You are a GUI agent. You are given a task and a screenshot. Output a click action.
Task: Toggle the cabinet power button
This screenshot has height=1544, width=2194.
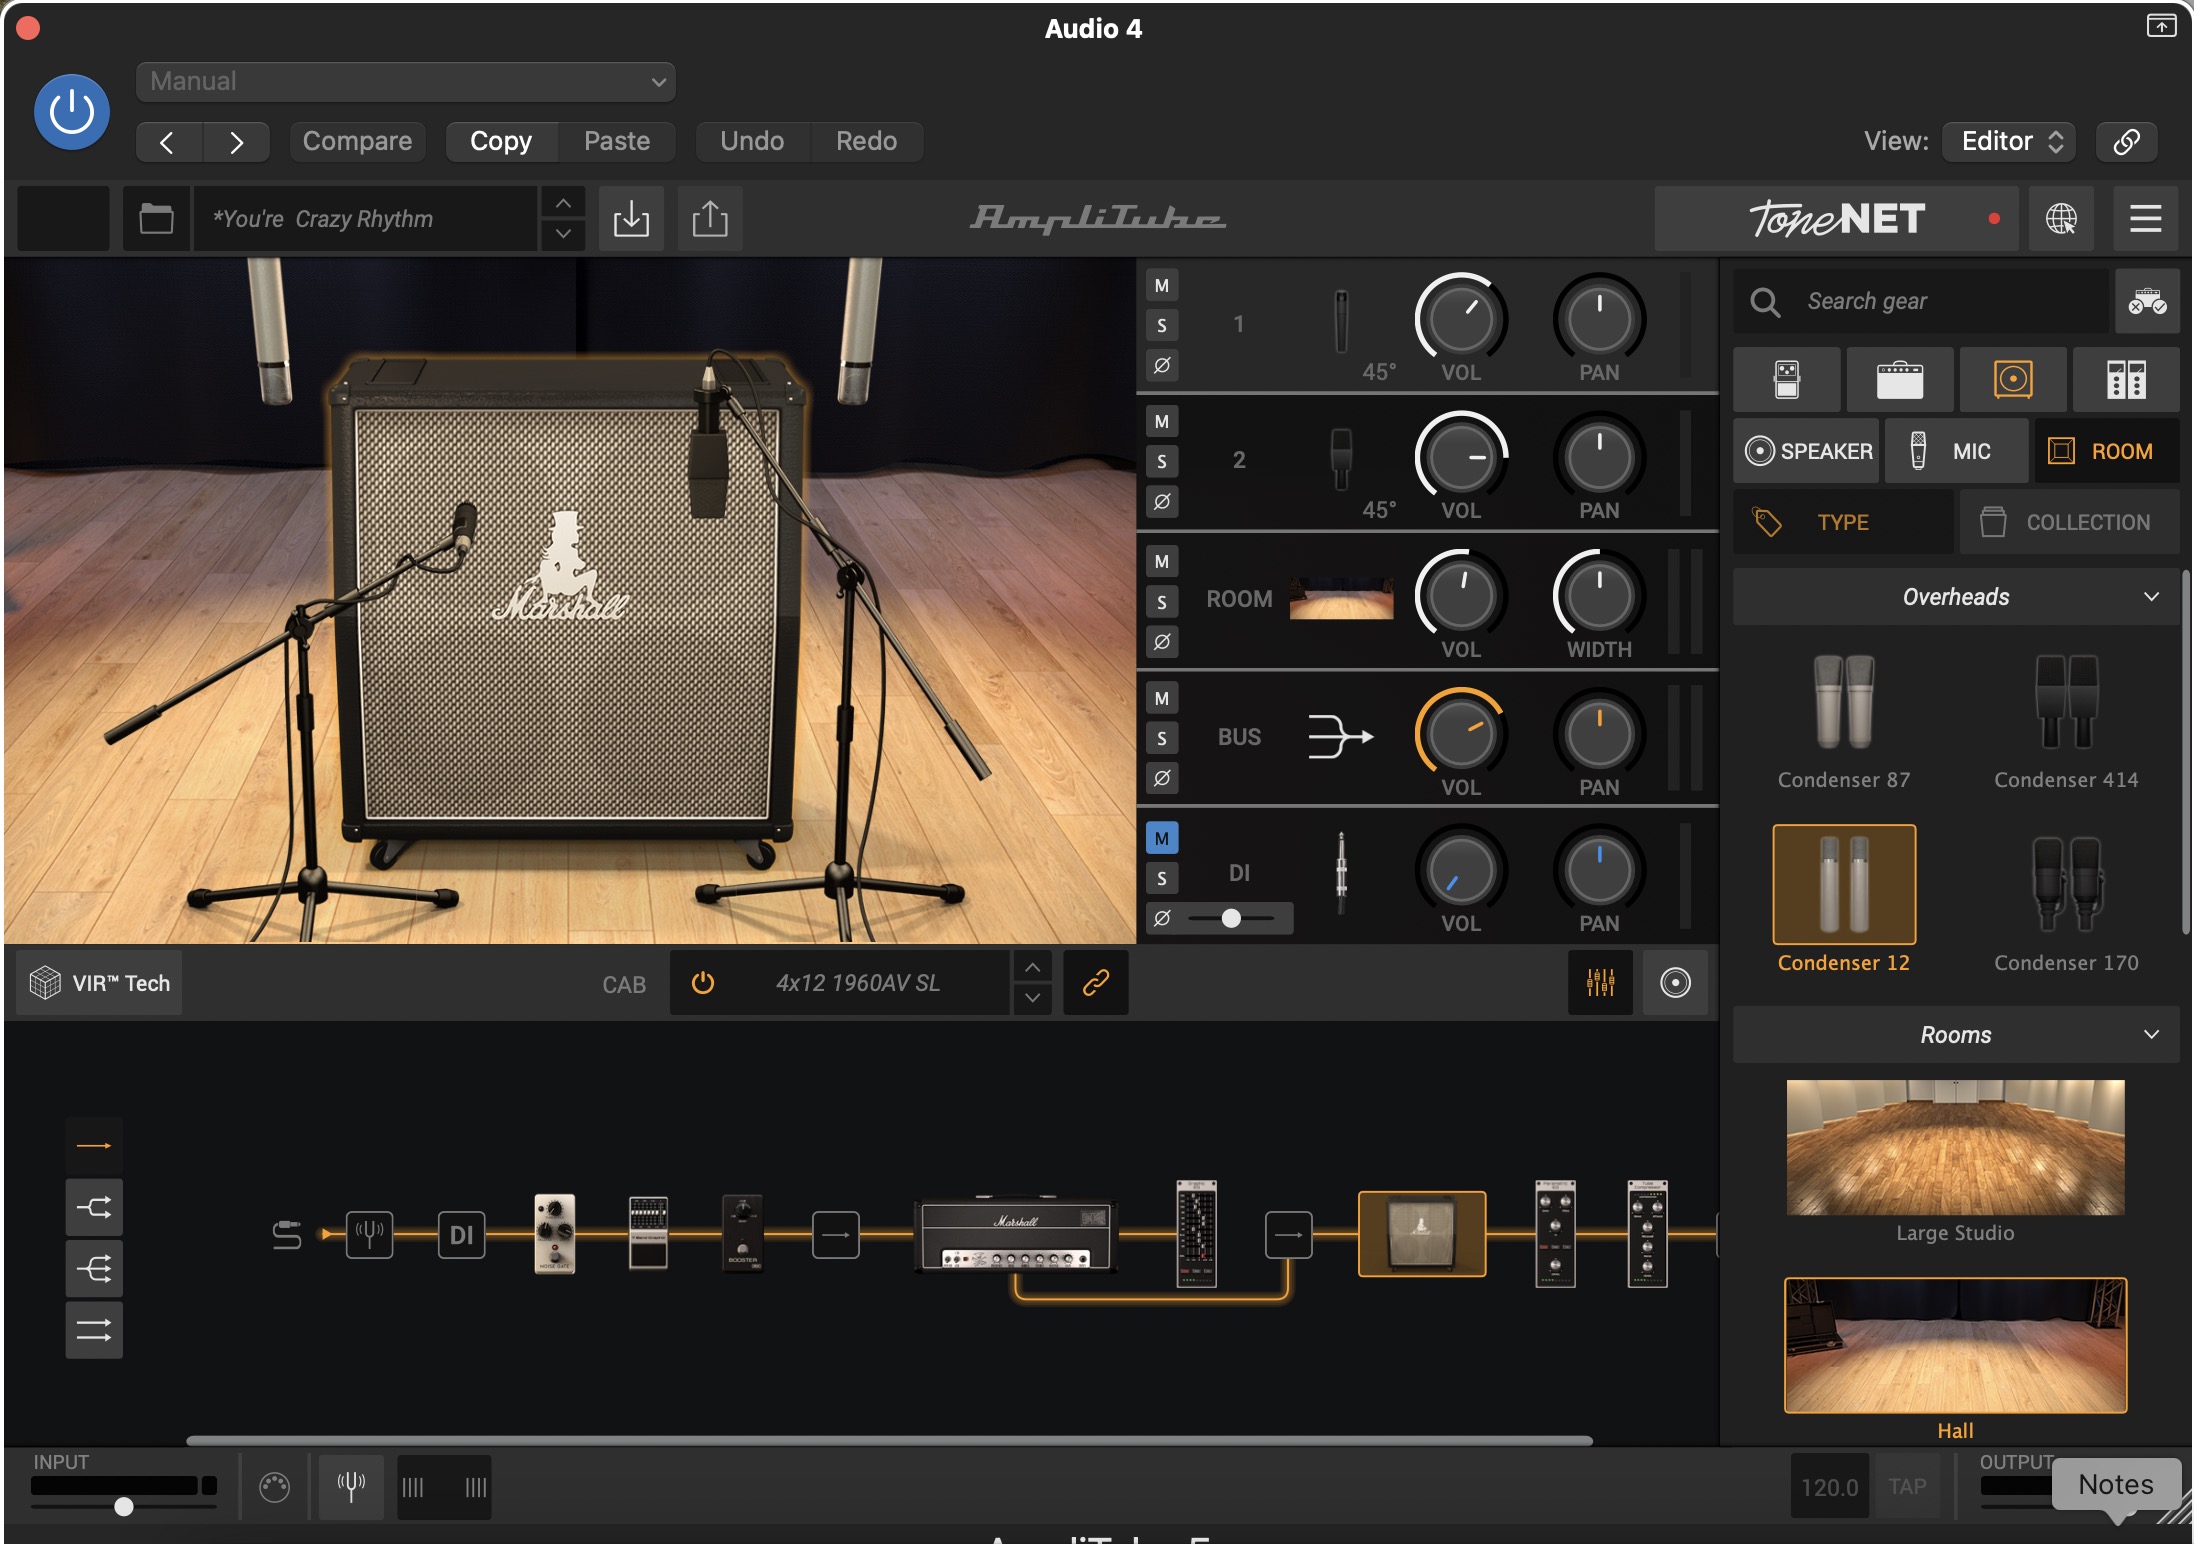[703, 983]
